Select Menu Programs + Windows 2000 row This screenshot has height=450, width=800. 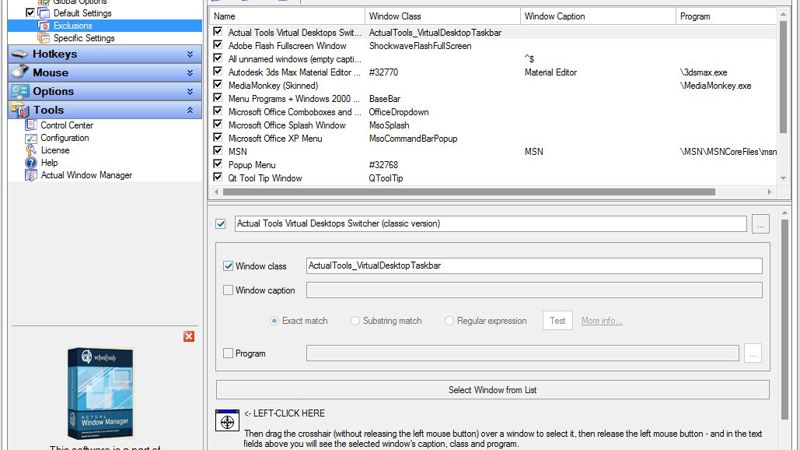493,98
